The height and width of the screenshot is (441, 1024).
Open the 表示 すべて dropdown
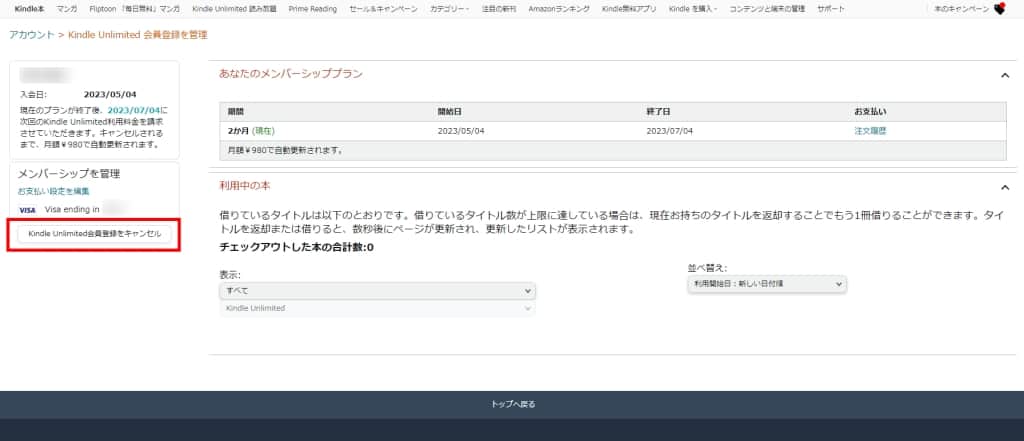coord(378,291)
